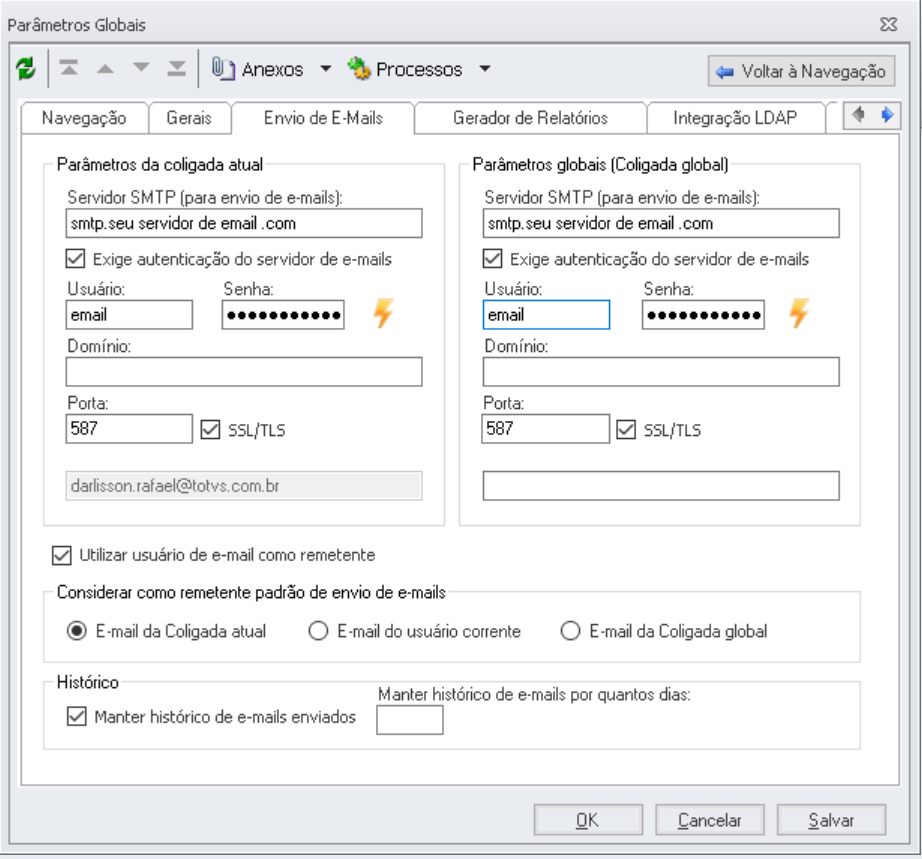Click Usuário field in coligada atual

pos(129,315)
